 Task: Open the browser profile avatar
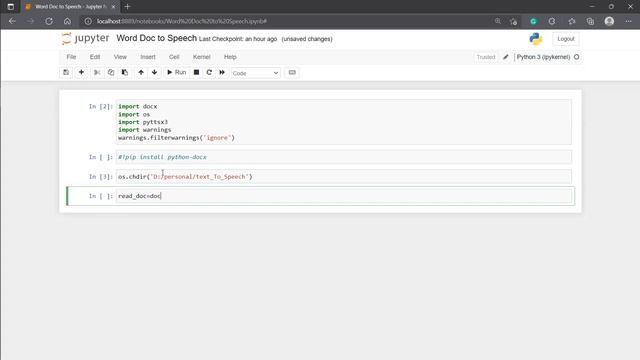[x=609, y=21]
